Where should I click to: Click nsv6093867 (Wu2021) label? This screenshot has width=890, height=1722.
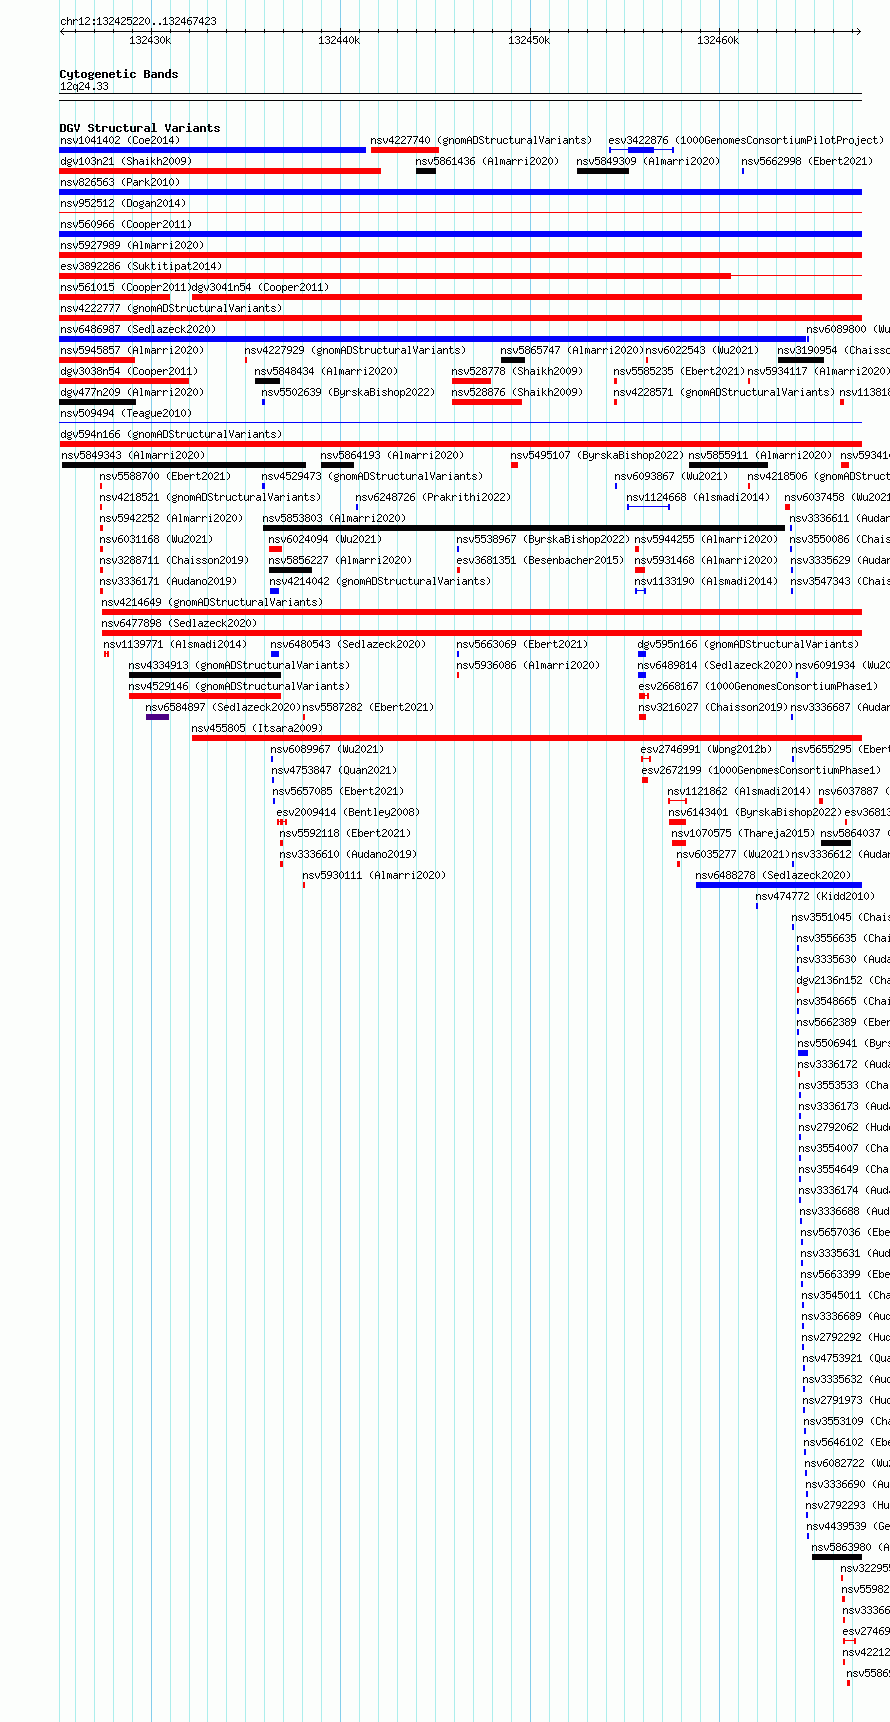672,476
